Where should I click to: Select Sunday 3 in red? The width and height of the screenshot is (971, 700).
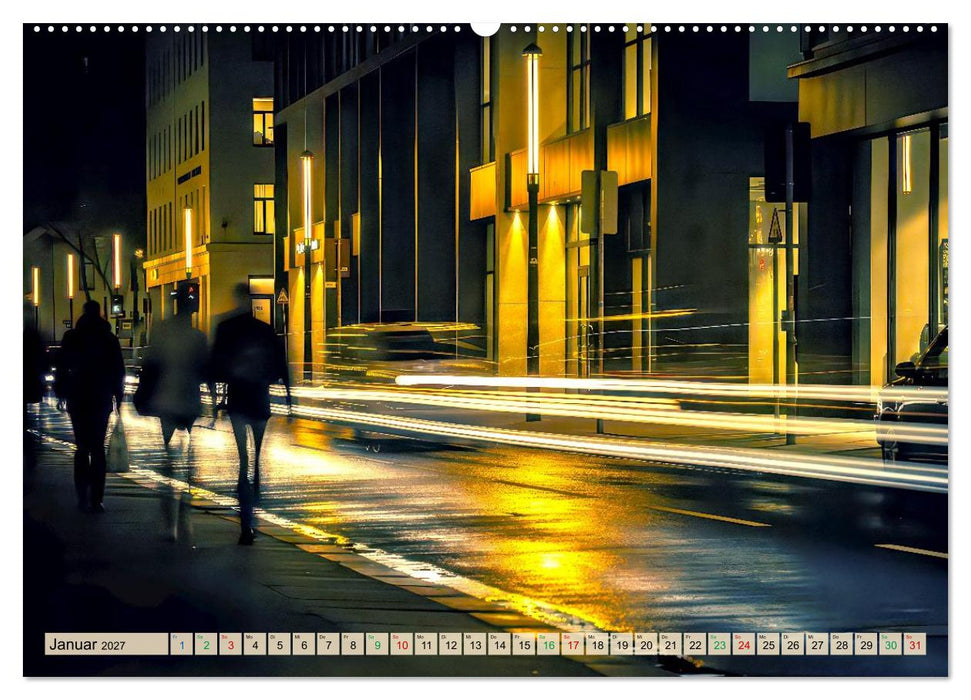pos(230,644)
